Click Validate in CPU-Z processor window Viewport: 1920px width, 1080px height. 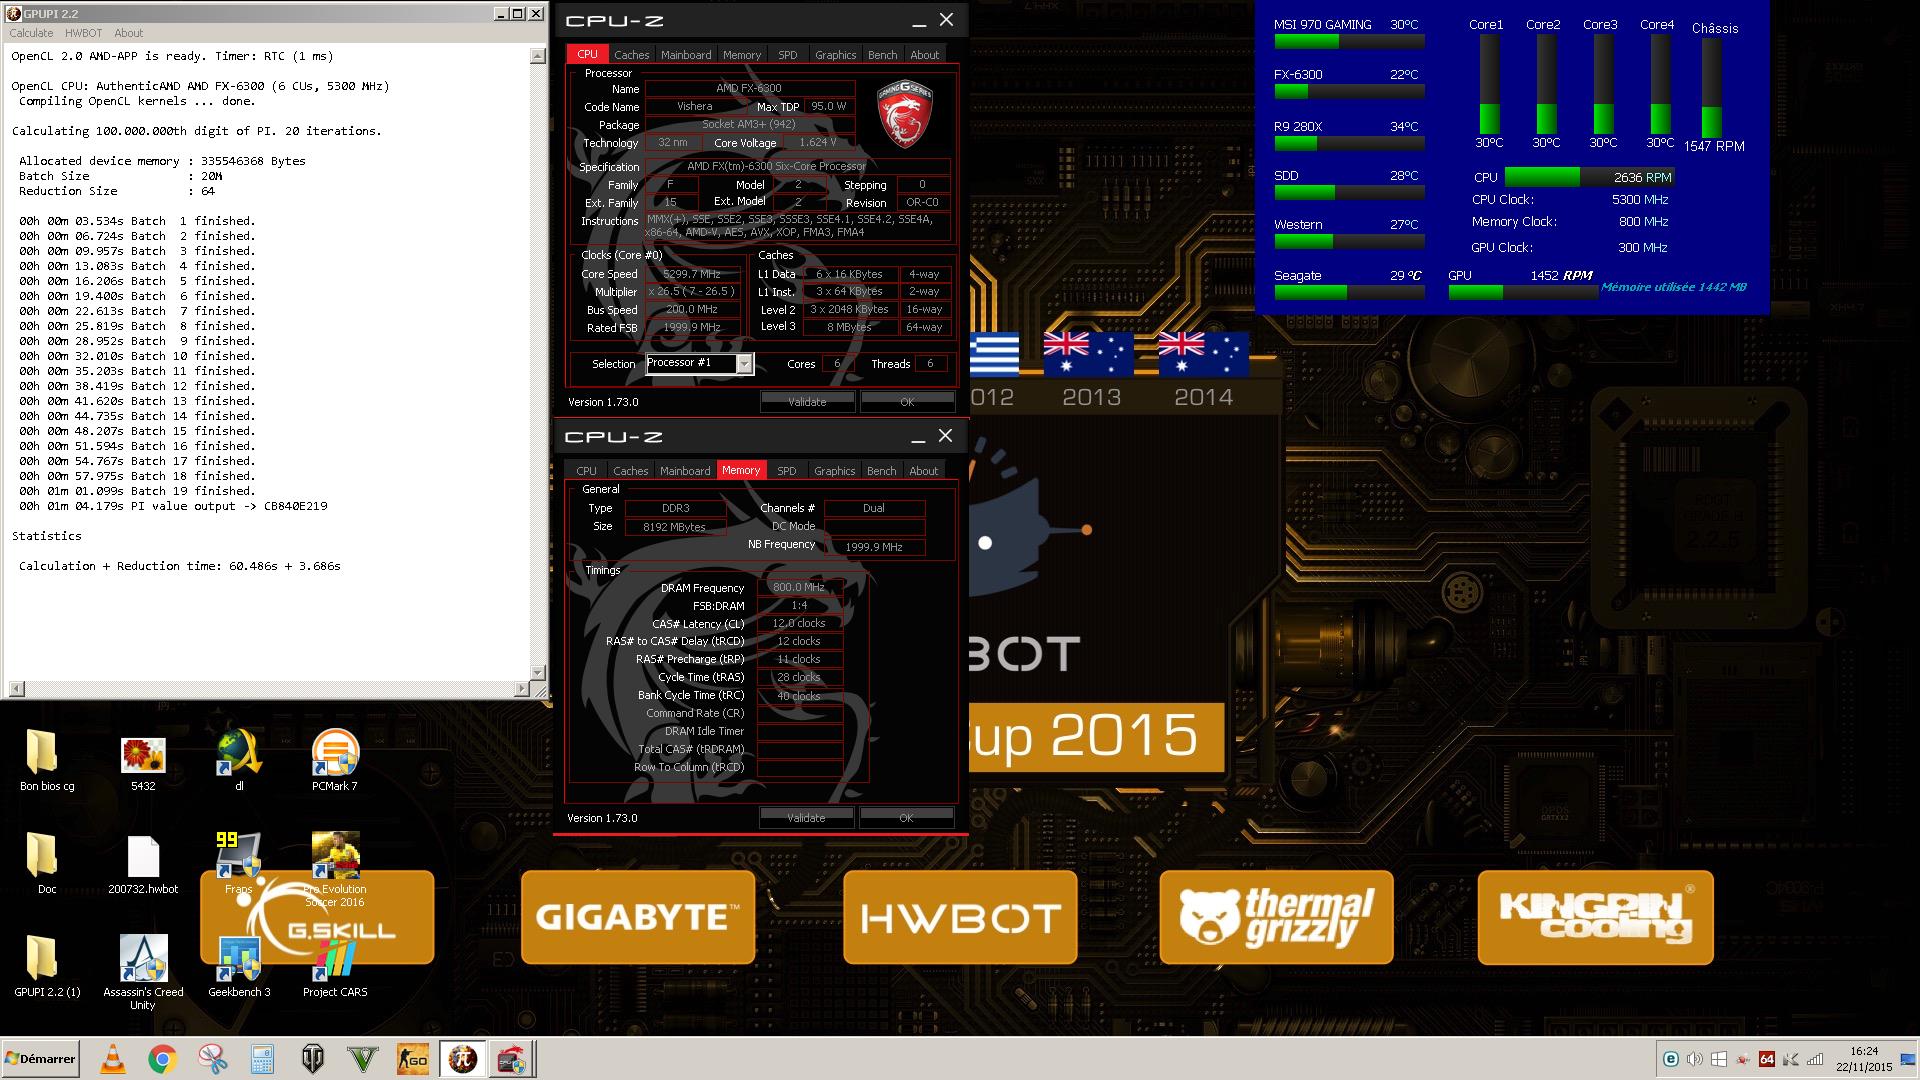[x=807, y=402]
